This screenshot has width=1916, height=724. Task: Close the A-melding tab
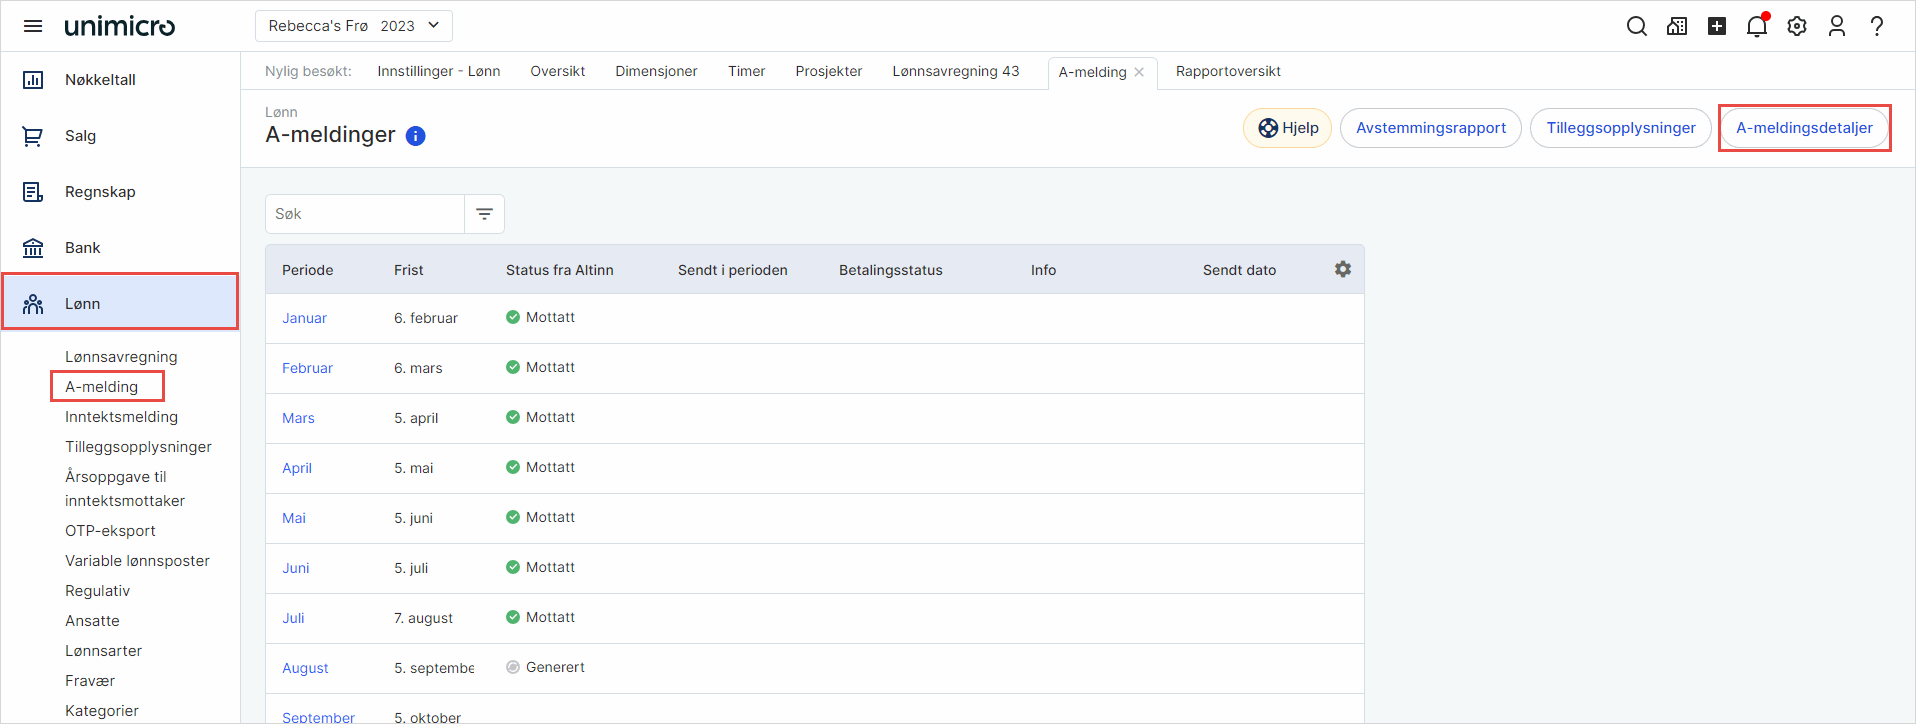(x=1139, y=72)
